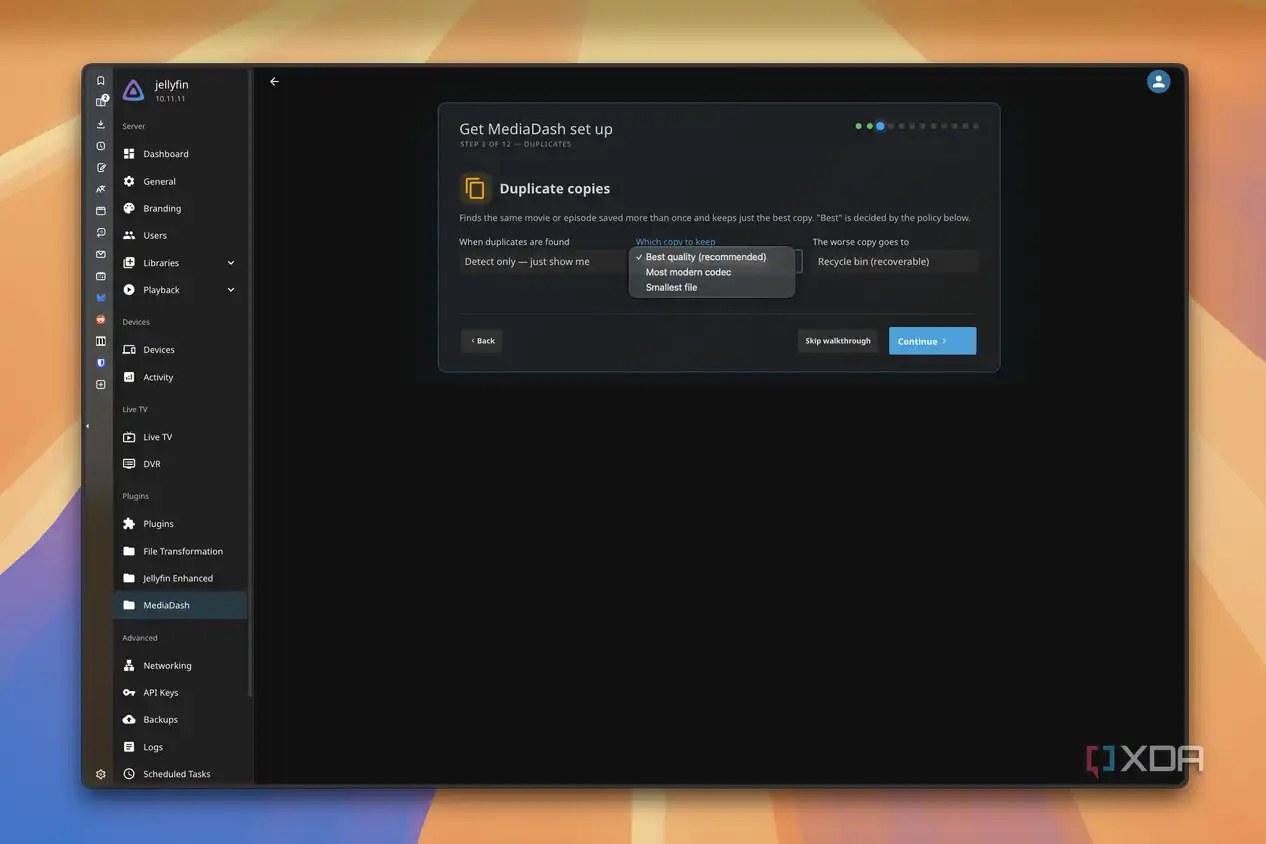Open the Bluesky butterfly web panel
The image size is (1266, 844).
(101, 298)
